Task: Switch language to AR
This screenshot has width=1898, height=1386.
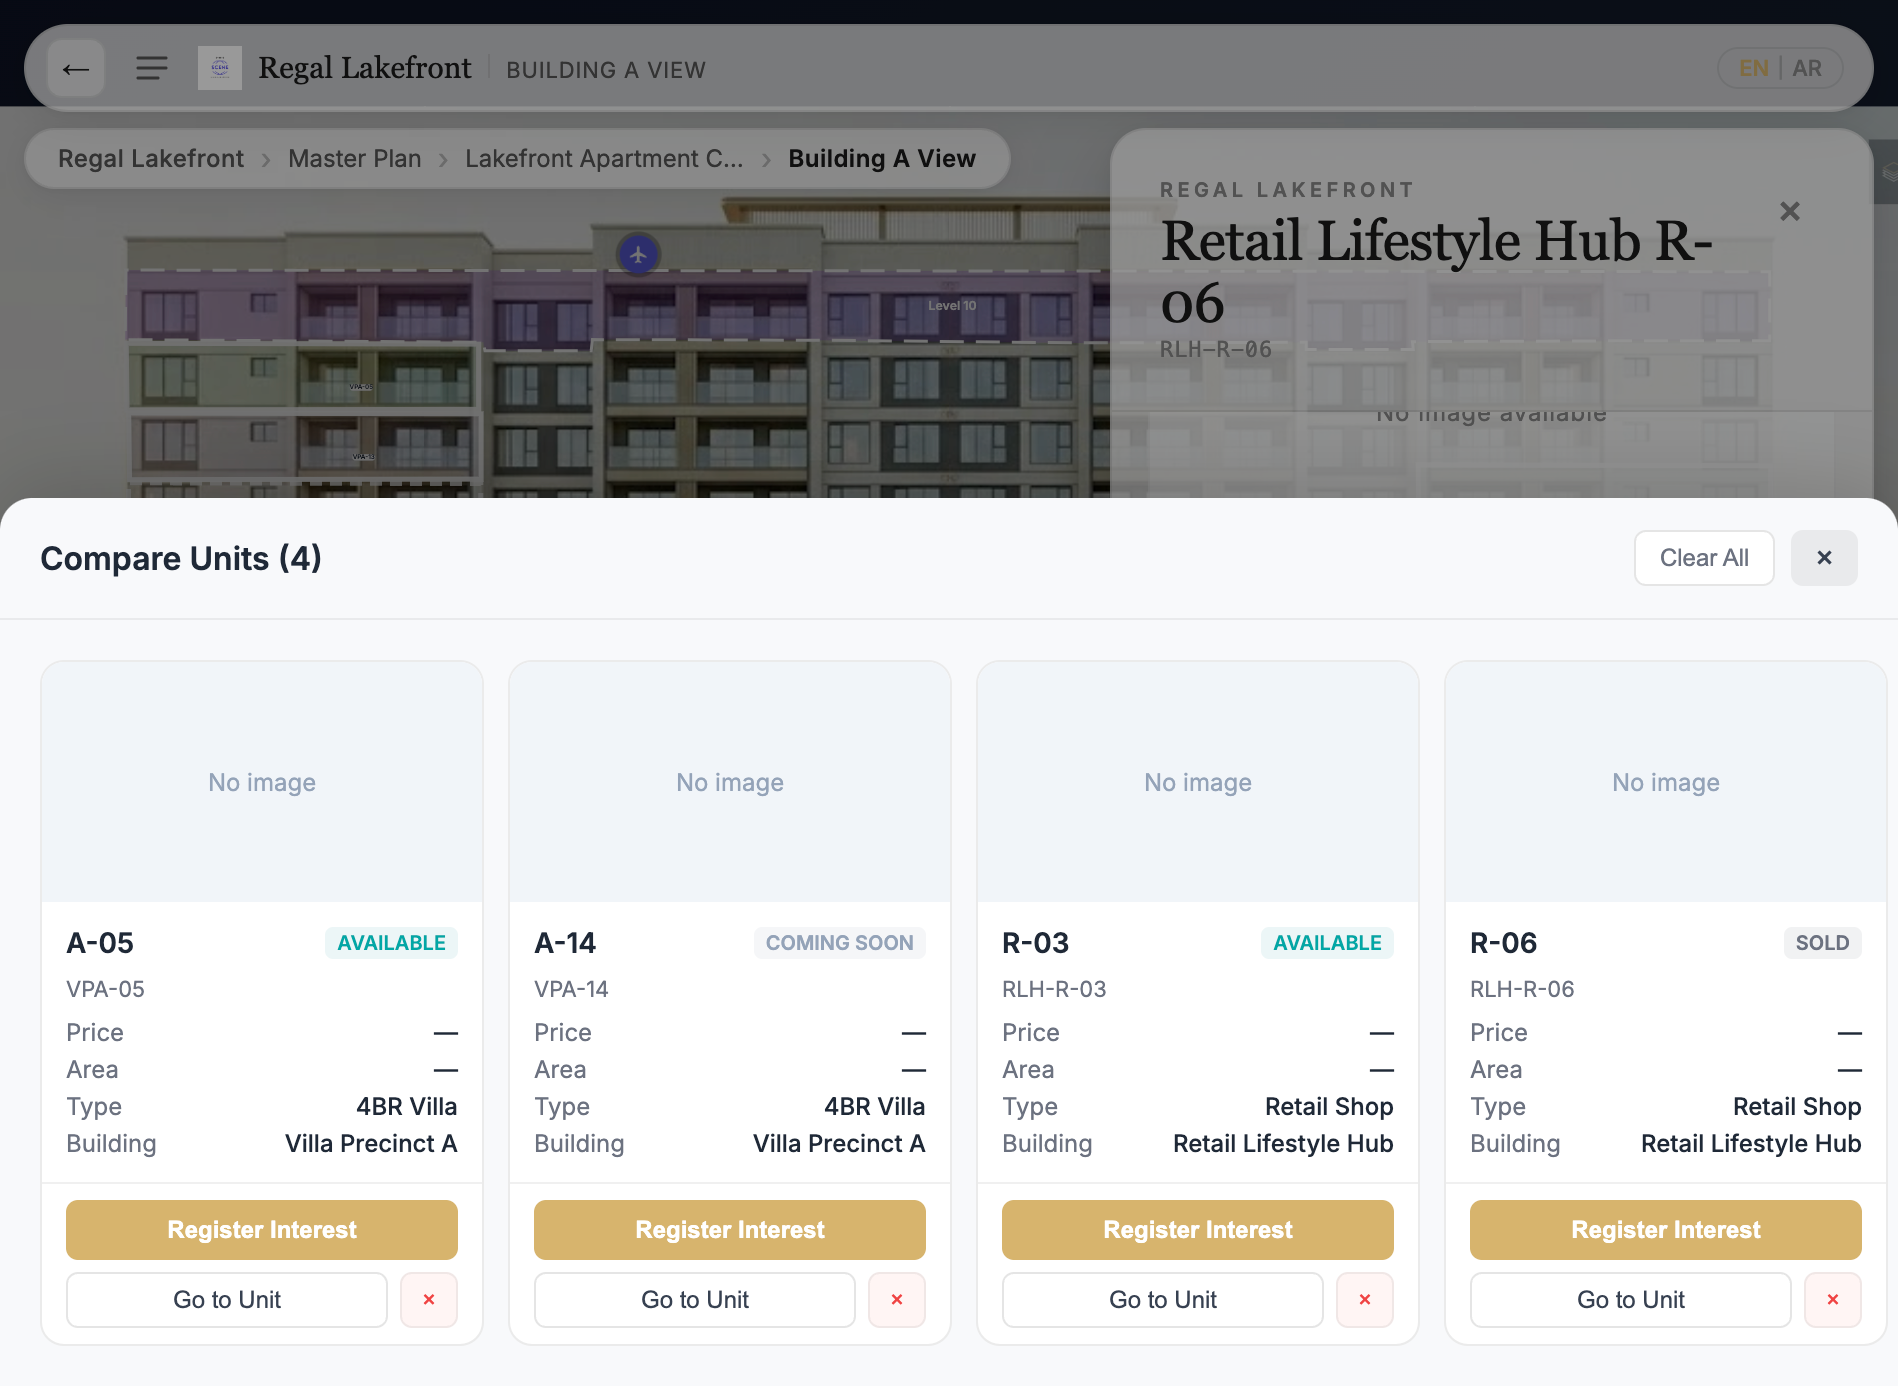Action: (1807, 69)
